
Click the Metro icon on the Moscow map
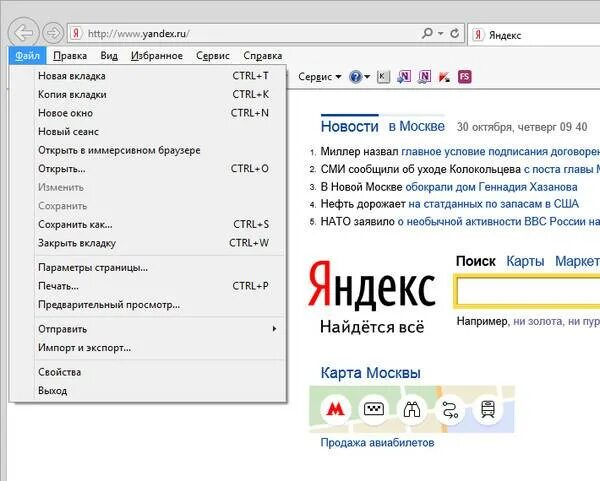click(x=335, y=409)
